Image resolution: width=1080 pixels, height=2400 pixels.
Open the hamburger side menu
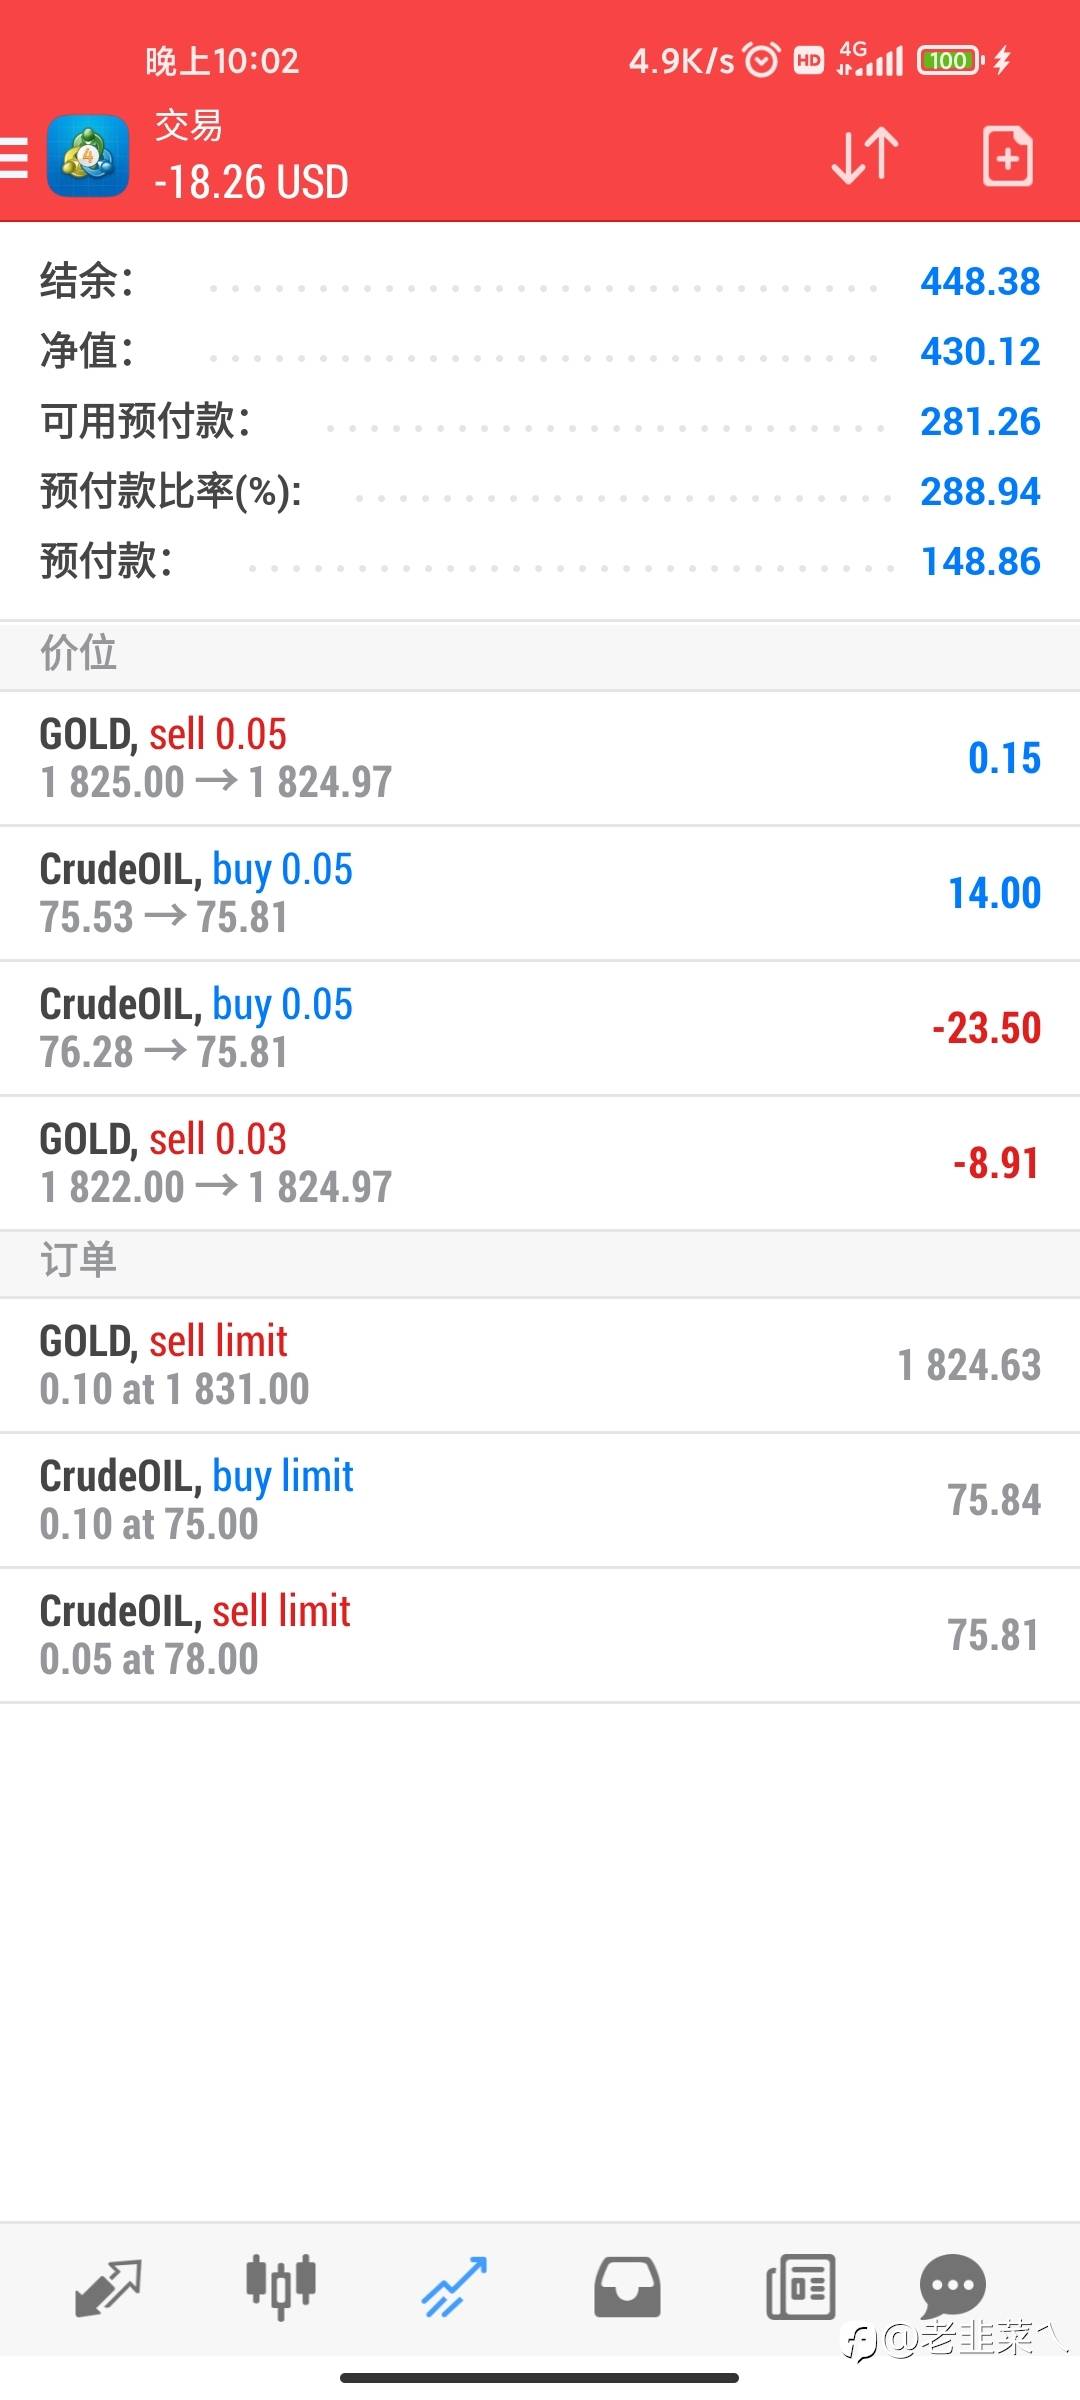tap(14, 157)
